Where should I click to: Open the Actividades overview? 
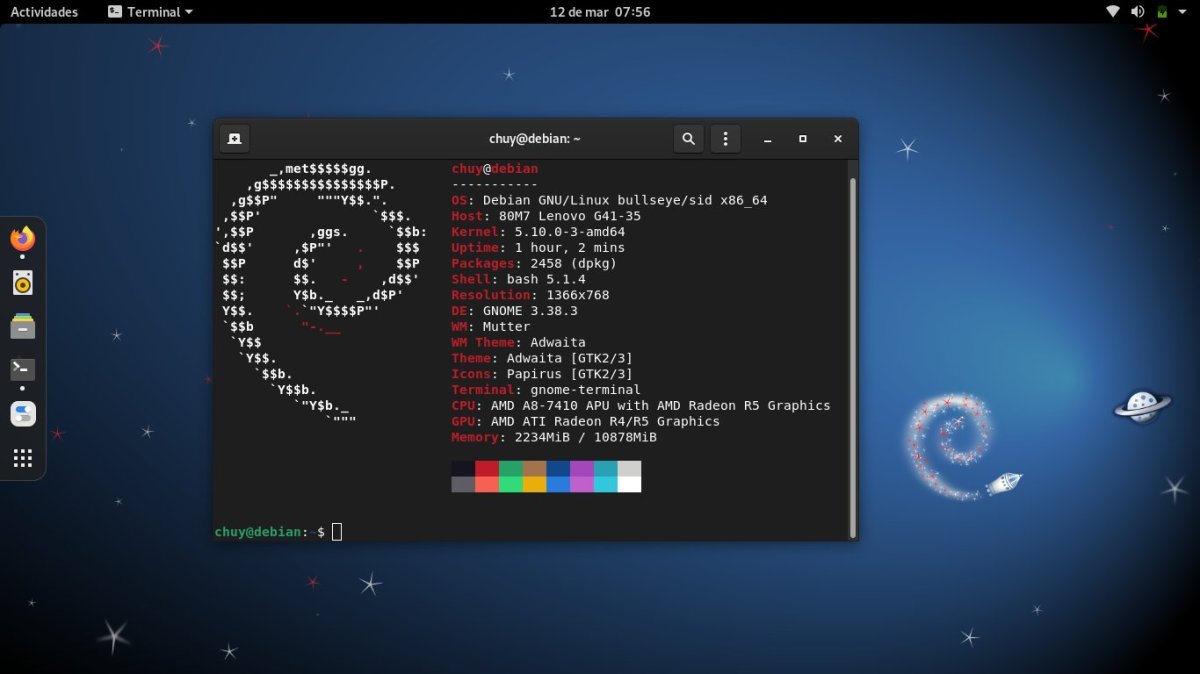[x=44, y=11]
